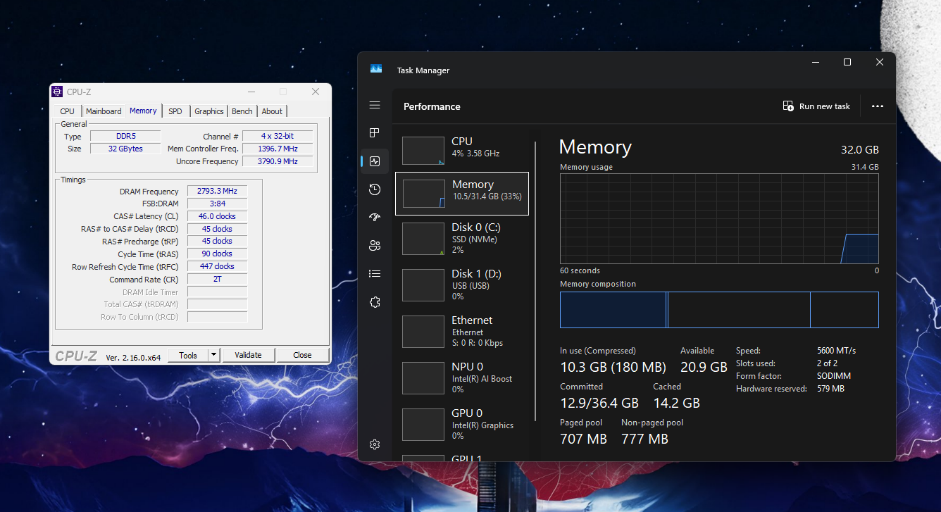Minimize the Task Manager window
Viewport: 941px width, 512px height.
pos(816,62)
